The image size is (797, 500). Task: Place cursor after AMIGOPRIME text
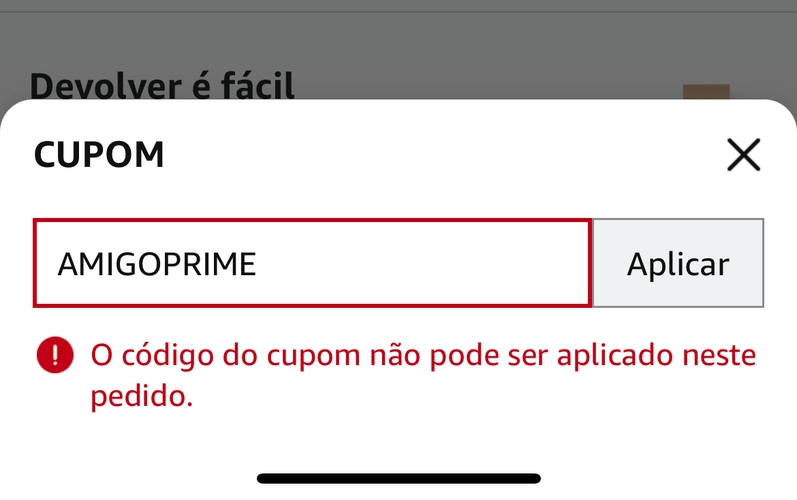coord(260,264)
